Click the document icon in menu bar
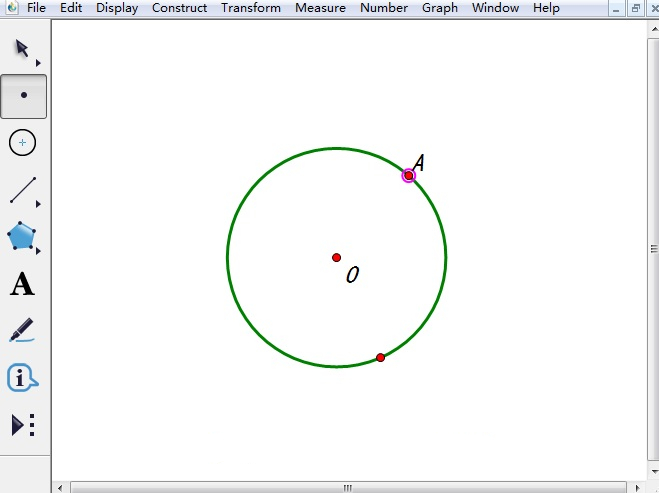659x493 pixels. pyautogui.click(x=11, y=8)
